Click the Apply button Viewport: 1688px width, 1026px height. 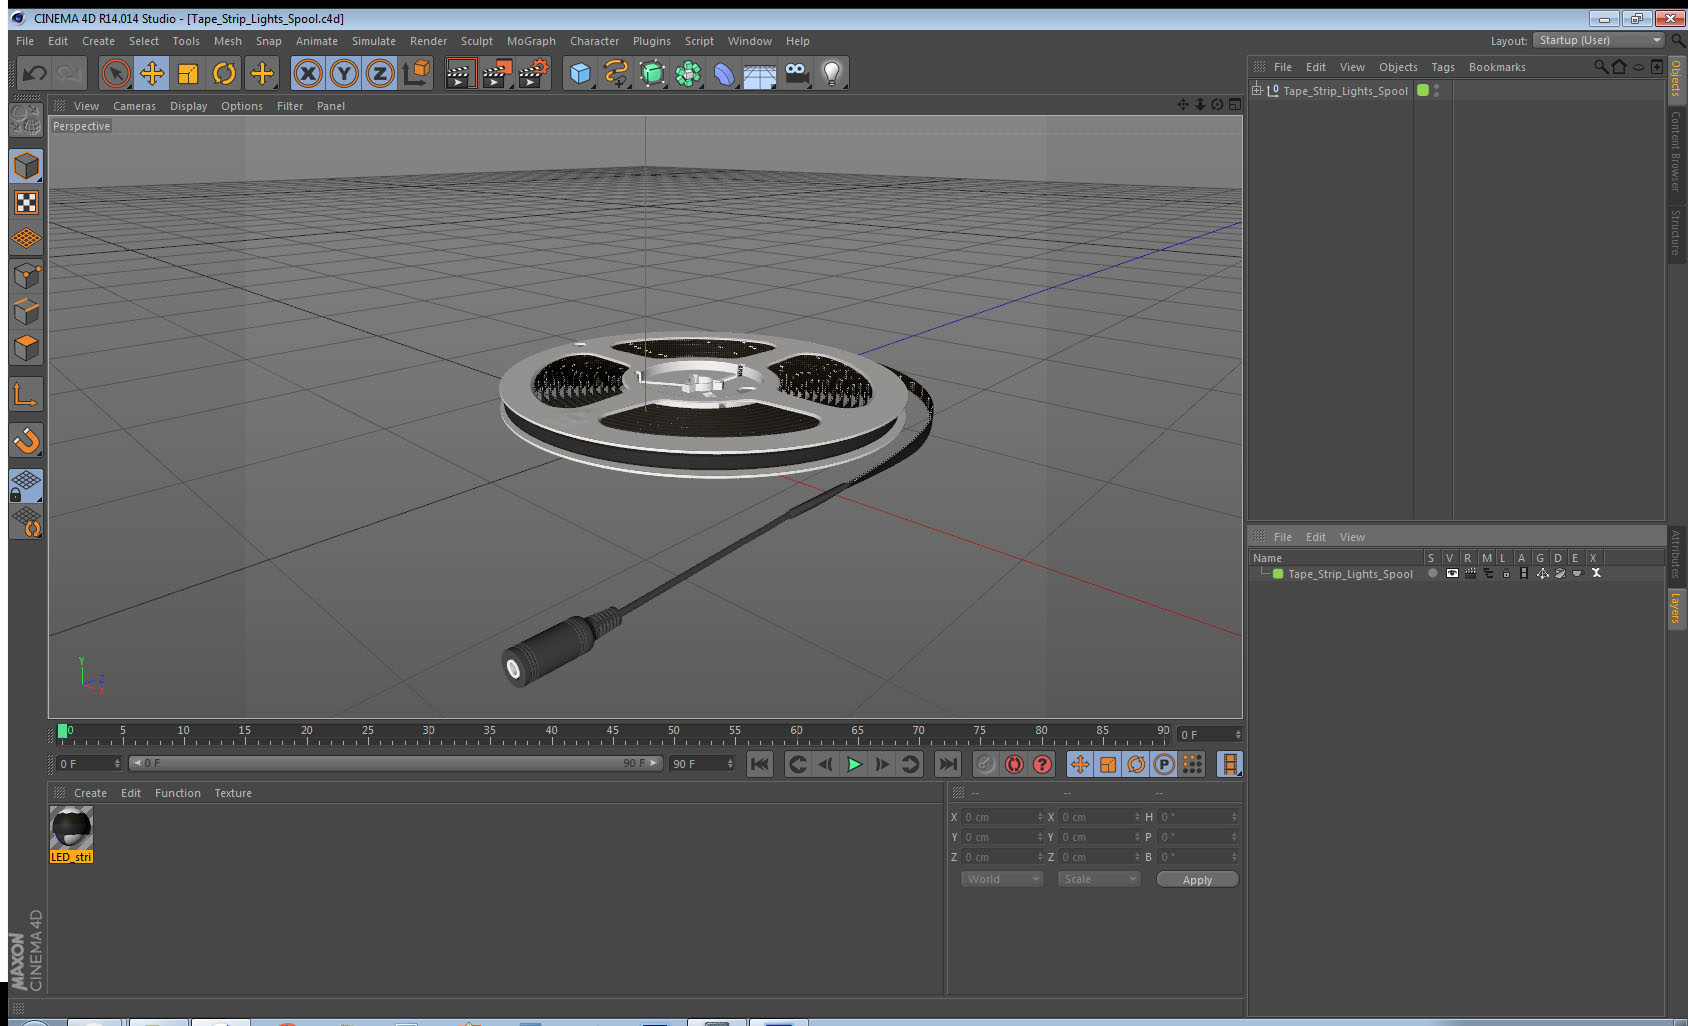pyautogui.click(x=1197, y=880)
